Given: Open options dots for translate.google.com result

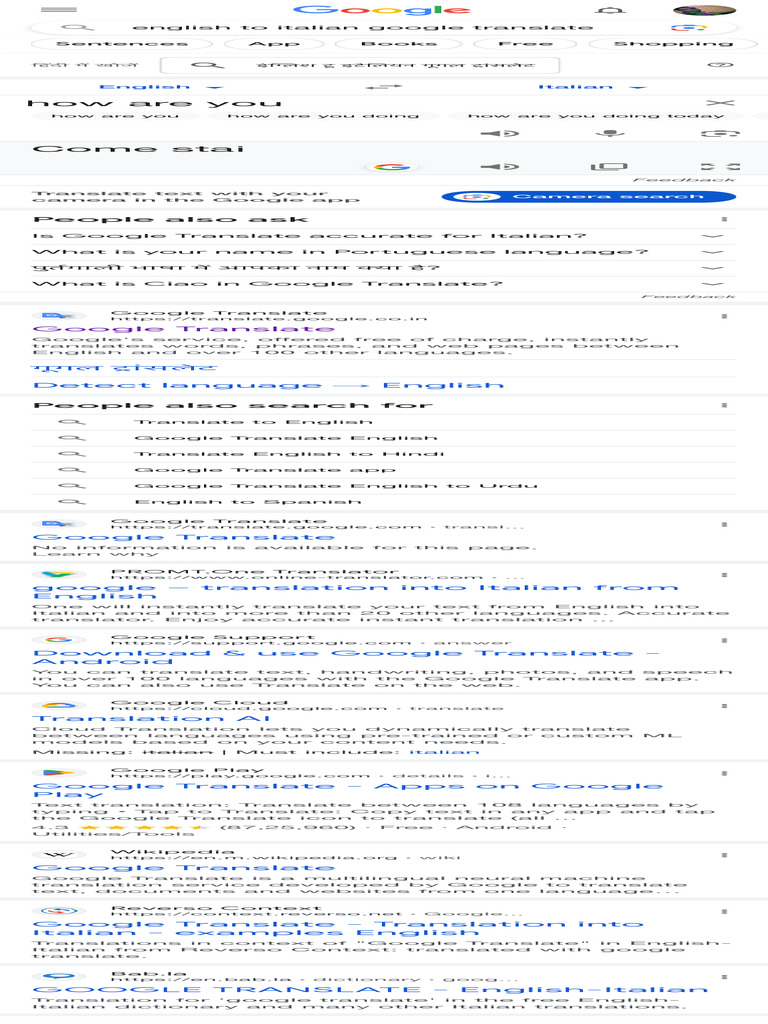Looking at the screenshot, I should point(724,524).
